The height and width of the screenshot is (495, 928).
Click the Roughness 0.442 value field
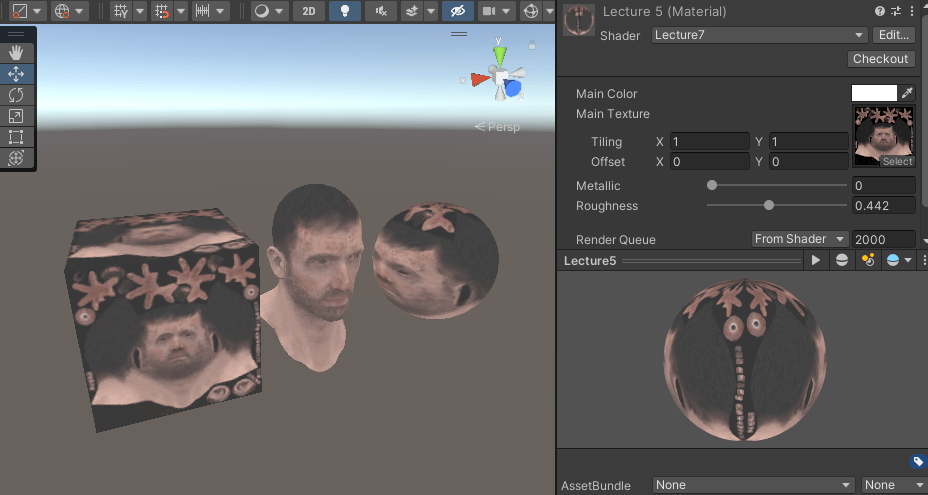pos(884,205)
